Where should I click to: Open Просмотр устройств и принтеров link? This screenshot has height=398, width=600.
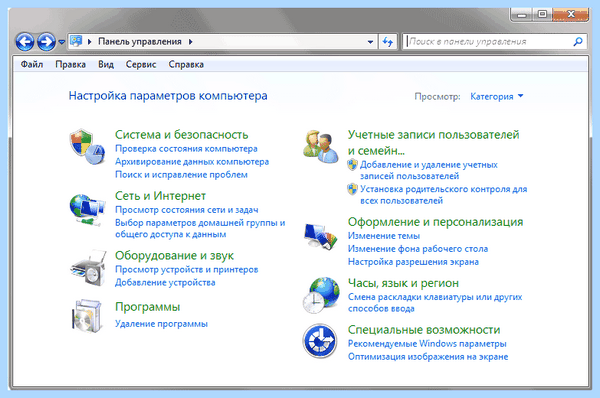pyautogui.click(x=187, y=269)
